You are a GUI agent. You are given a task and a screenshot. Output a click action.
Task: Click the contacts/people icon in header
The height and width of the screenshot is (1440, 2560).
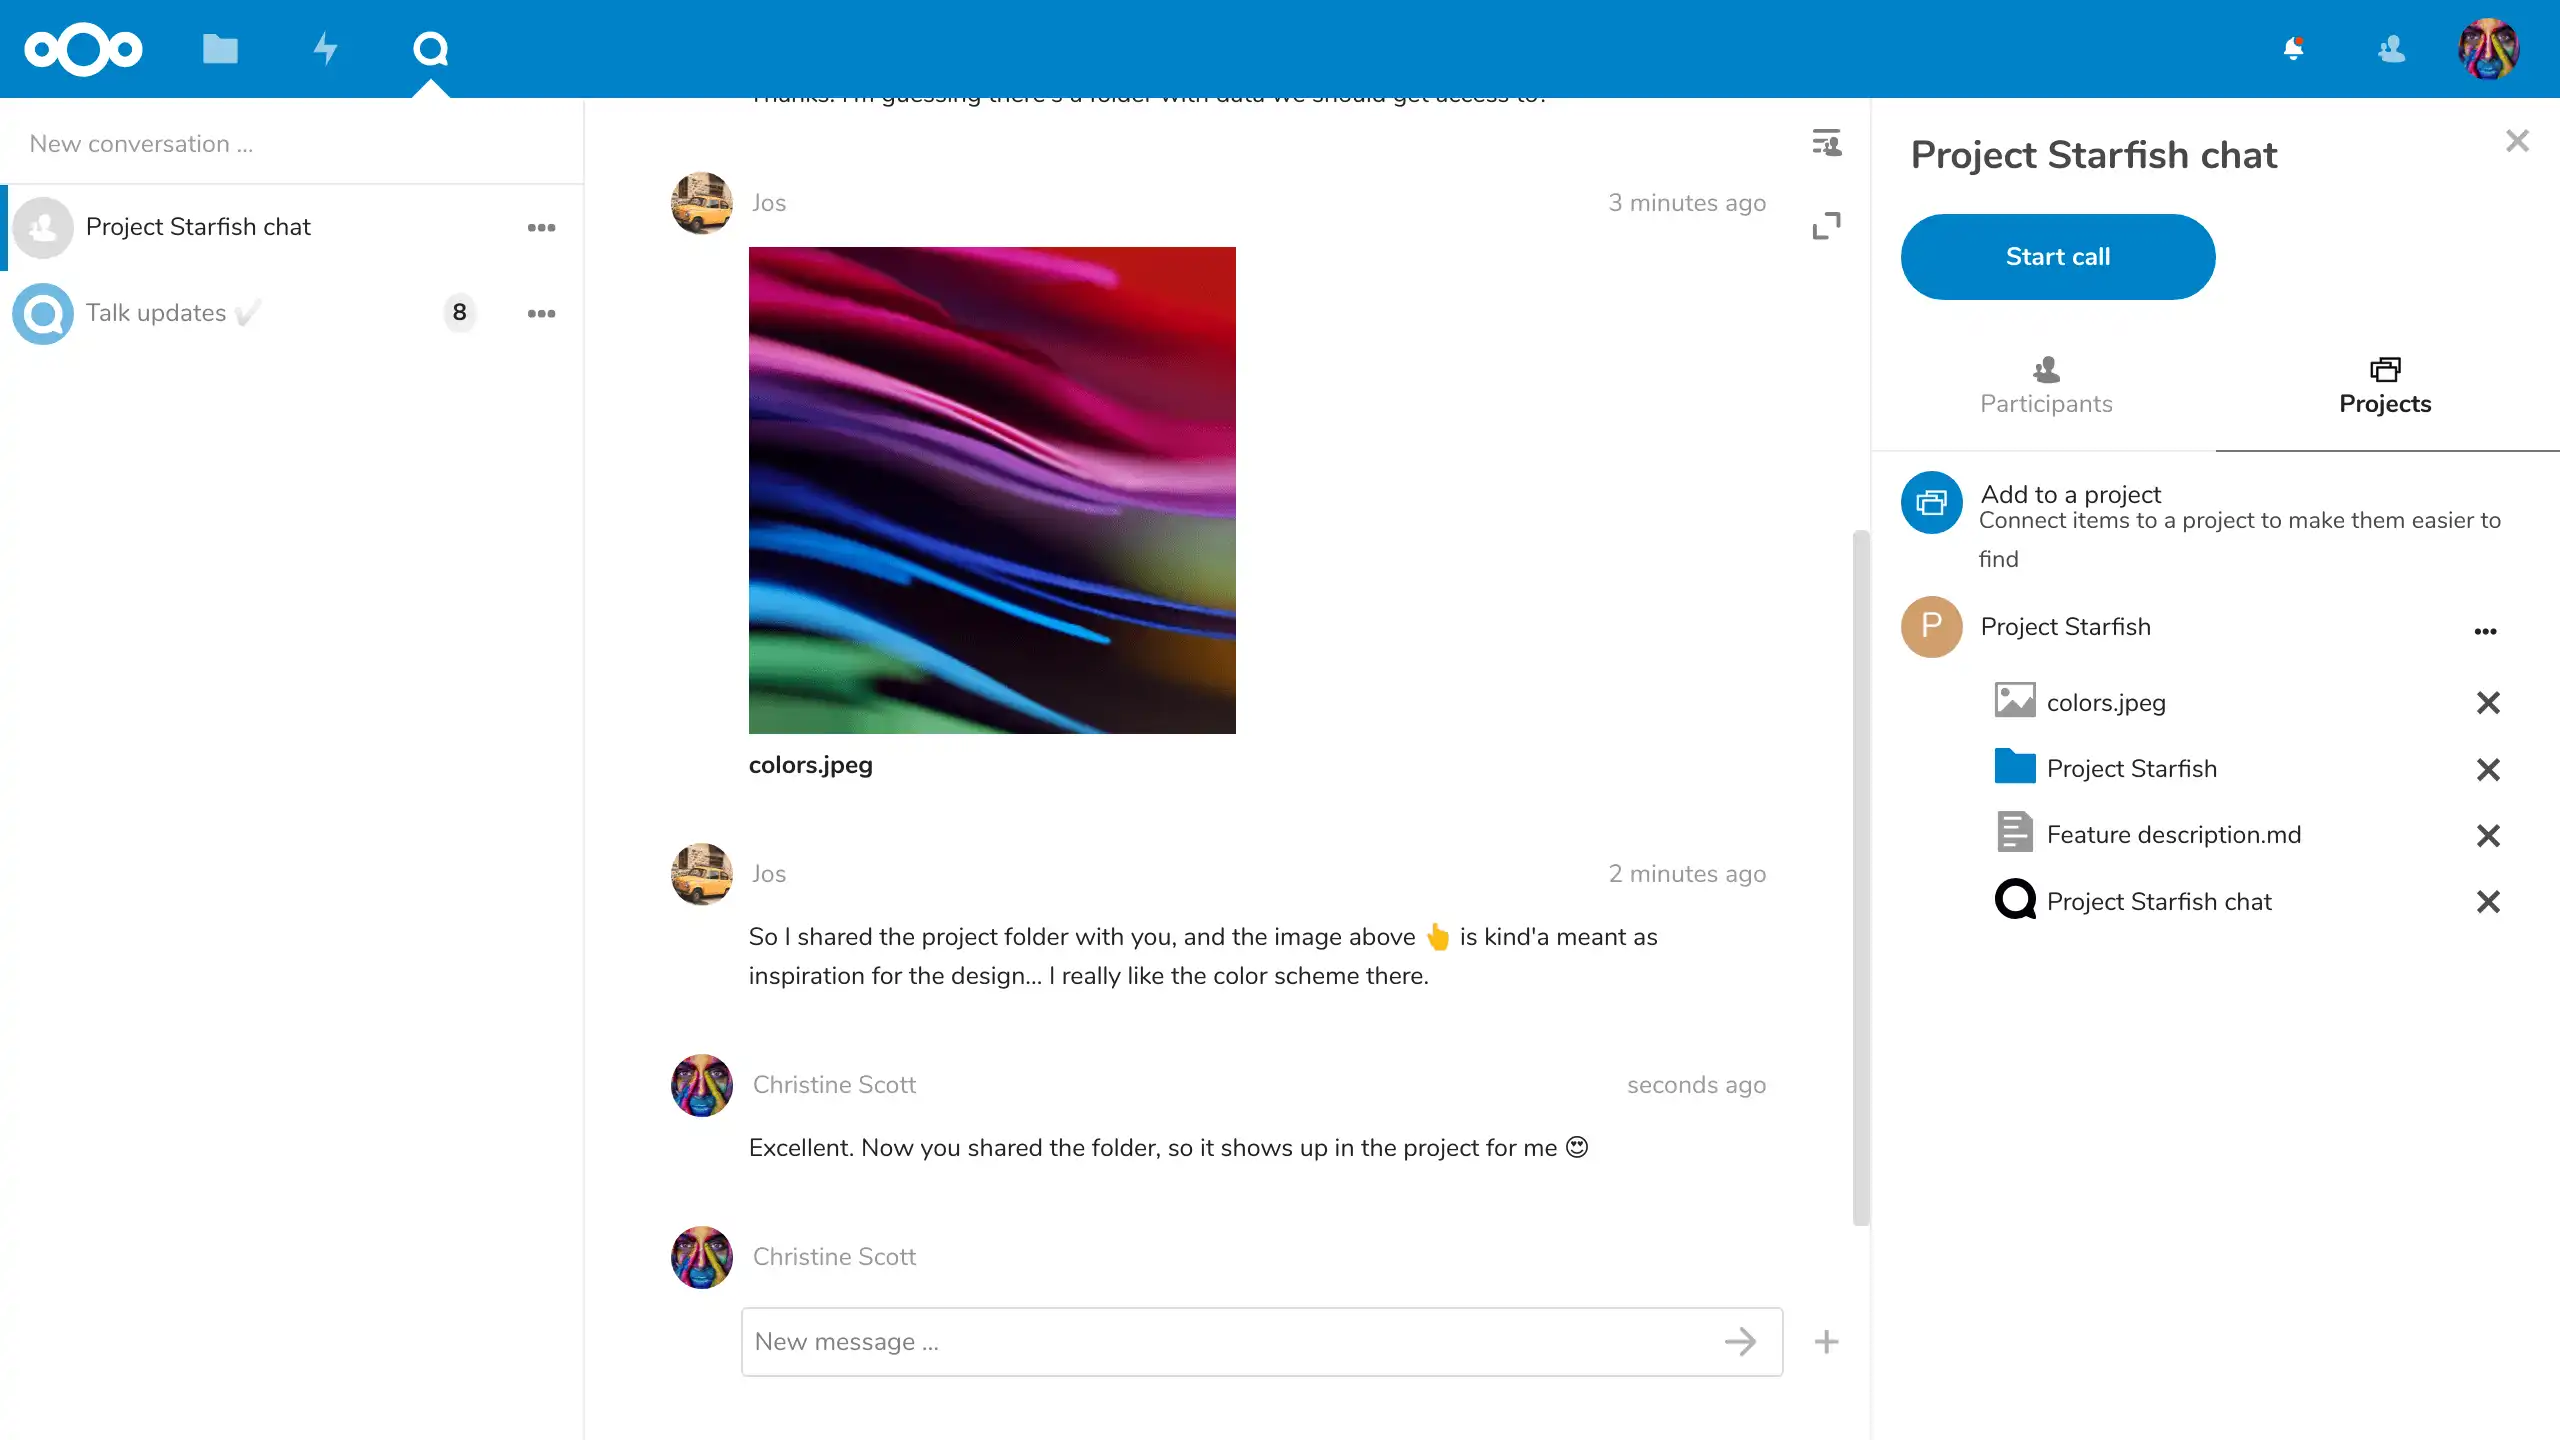coord(2391,49)
